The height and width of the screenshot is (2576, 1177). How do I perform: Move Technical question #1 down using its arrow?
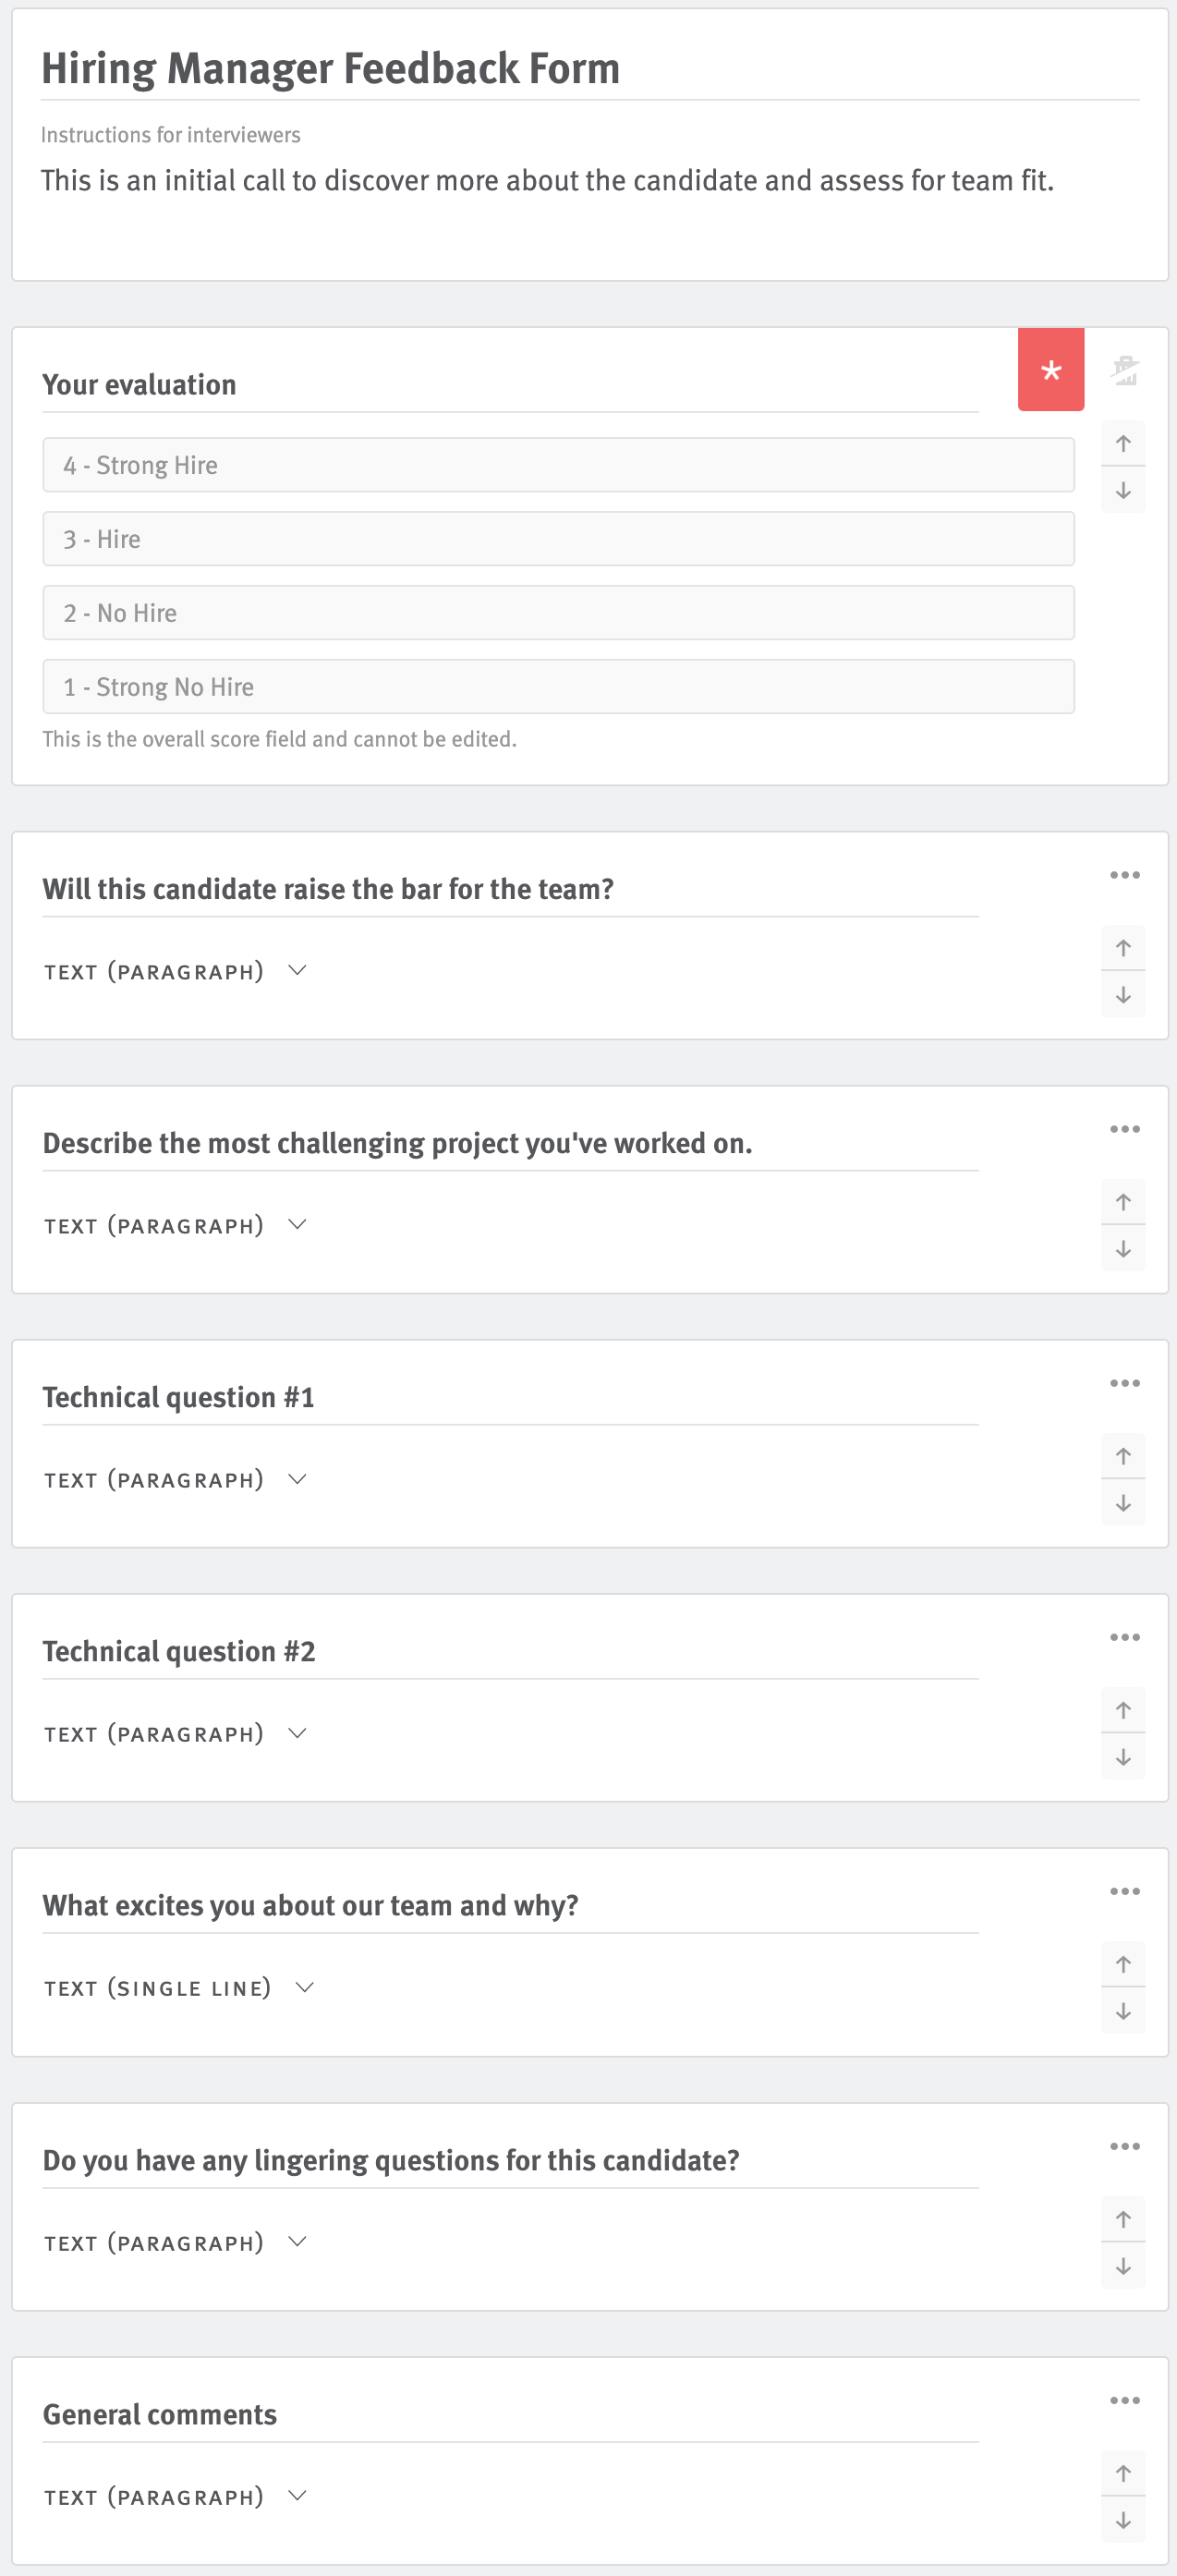(1123, 1503)
